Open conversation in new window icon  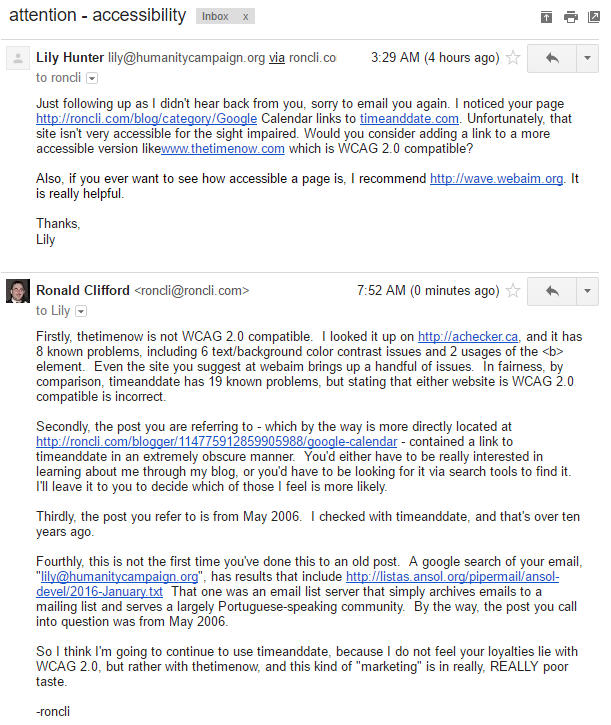click(594, 17)
